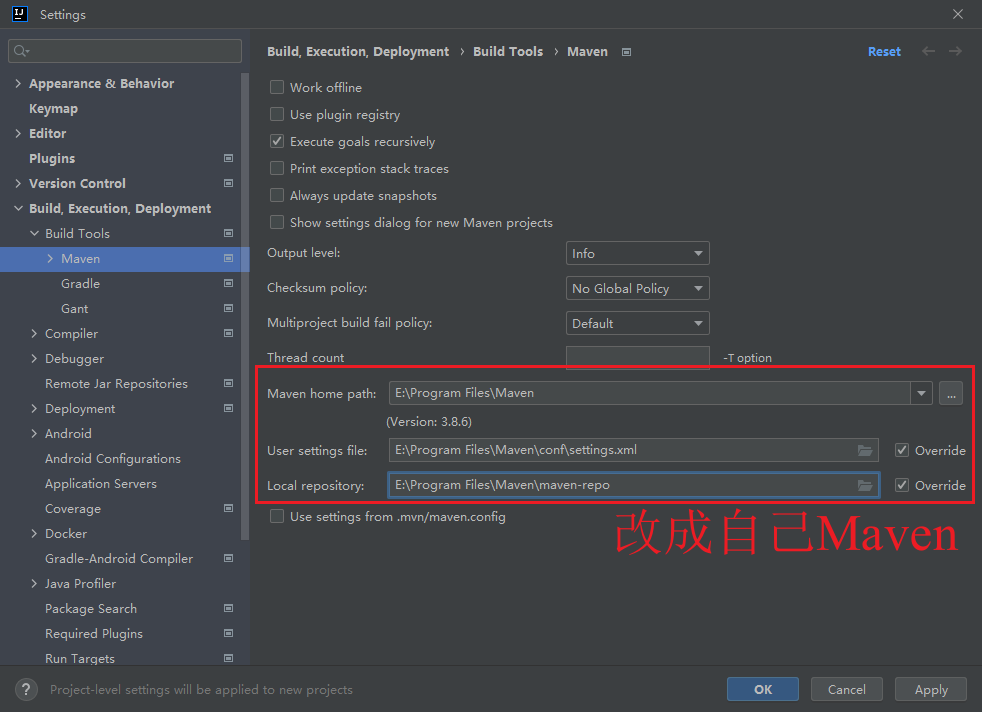The width and height of the screenshot is (982, 712).
Task: Collapse the Build, Execution, Deployment section
Action: point(18,208)
